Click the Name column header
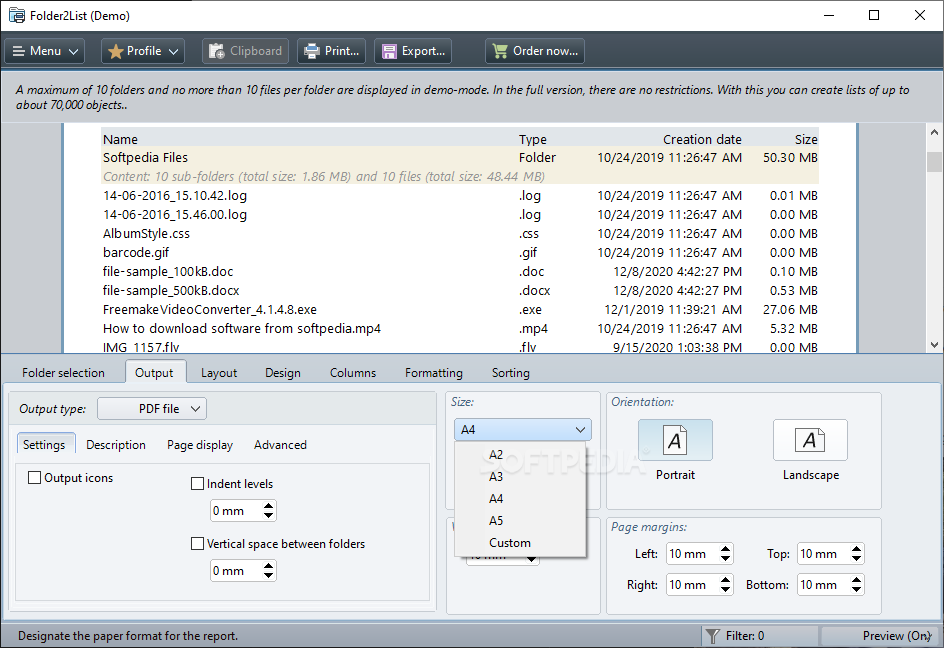 (120, 140)
